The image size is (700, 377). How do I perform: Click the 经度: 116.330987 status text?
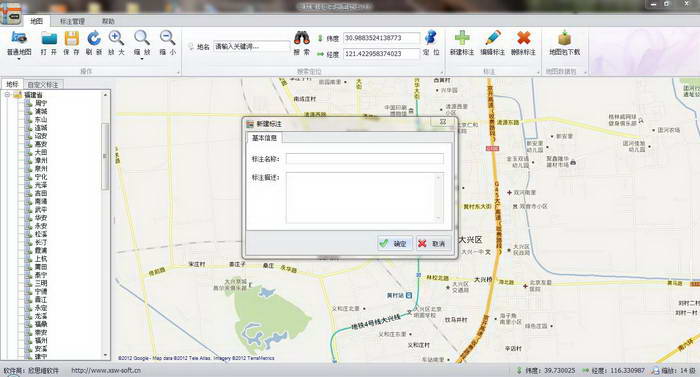(618, 371)
